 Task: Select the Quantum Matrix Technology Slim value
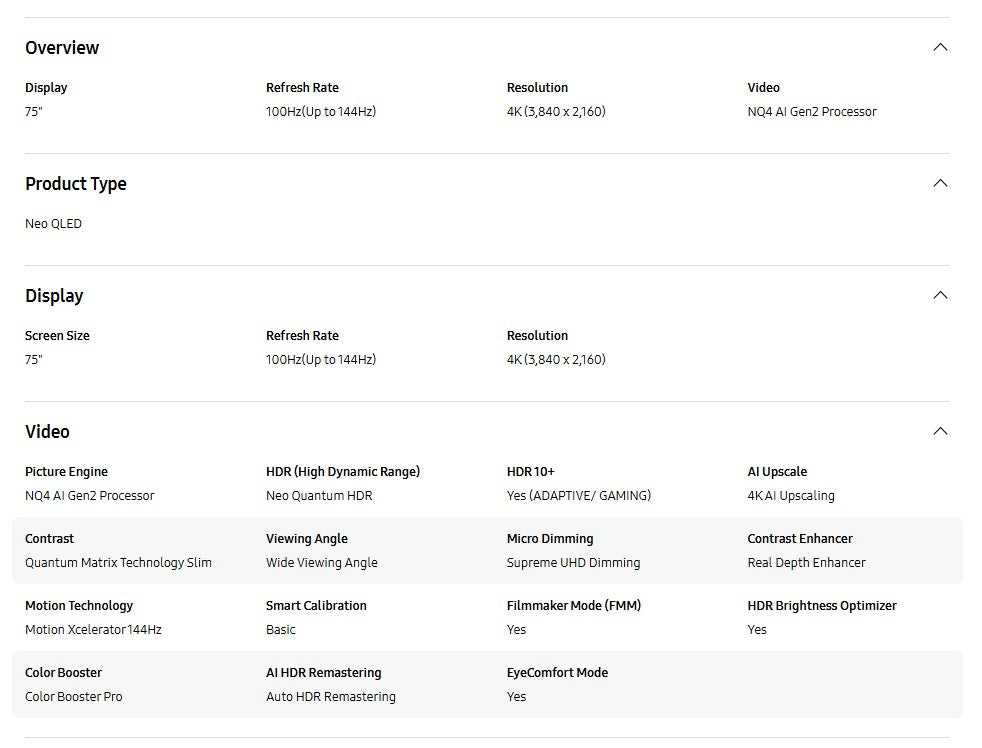click(118, 563)
